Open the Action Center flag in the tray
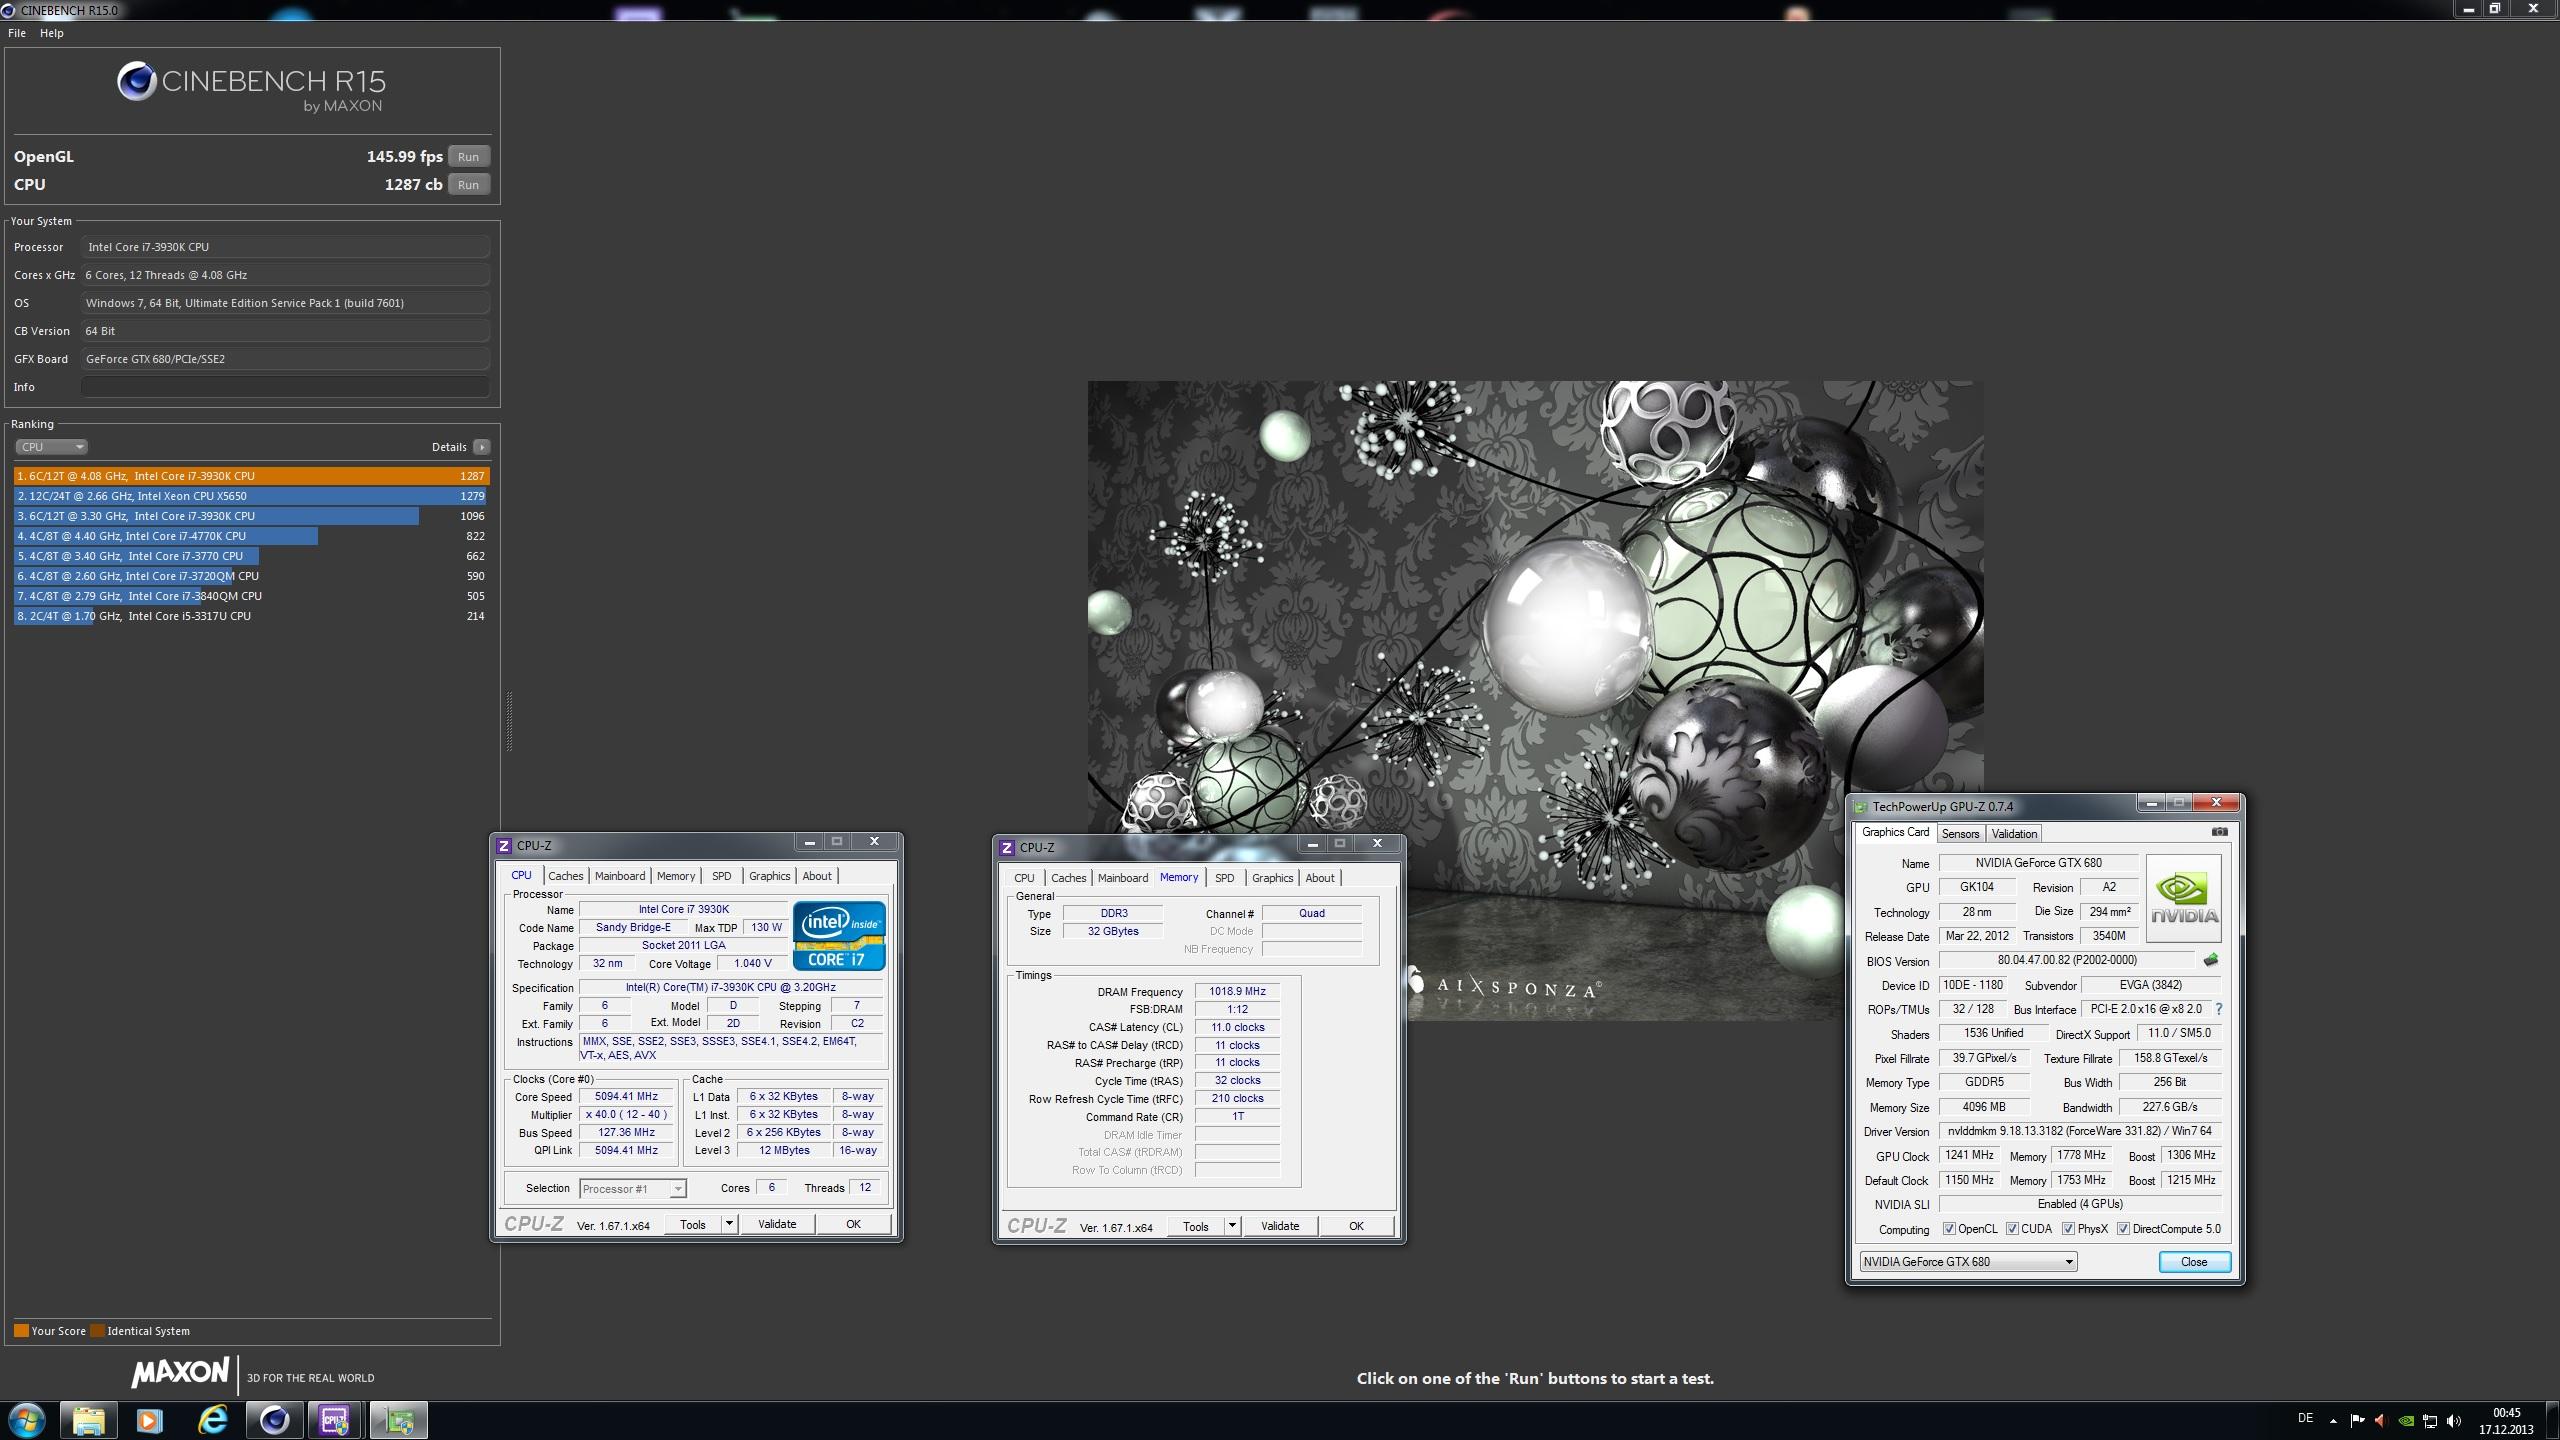This screenshot has width=2560, height=1440. pyautogui.click(x=2357, y=1420)
